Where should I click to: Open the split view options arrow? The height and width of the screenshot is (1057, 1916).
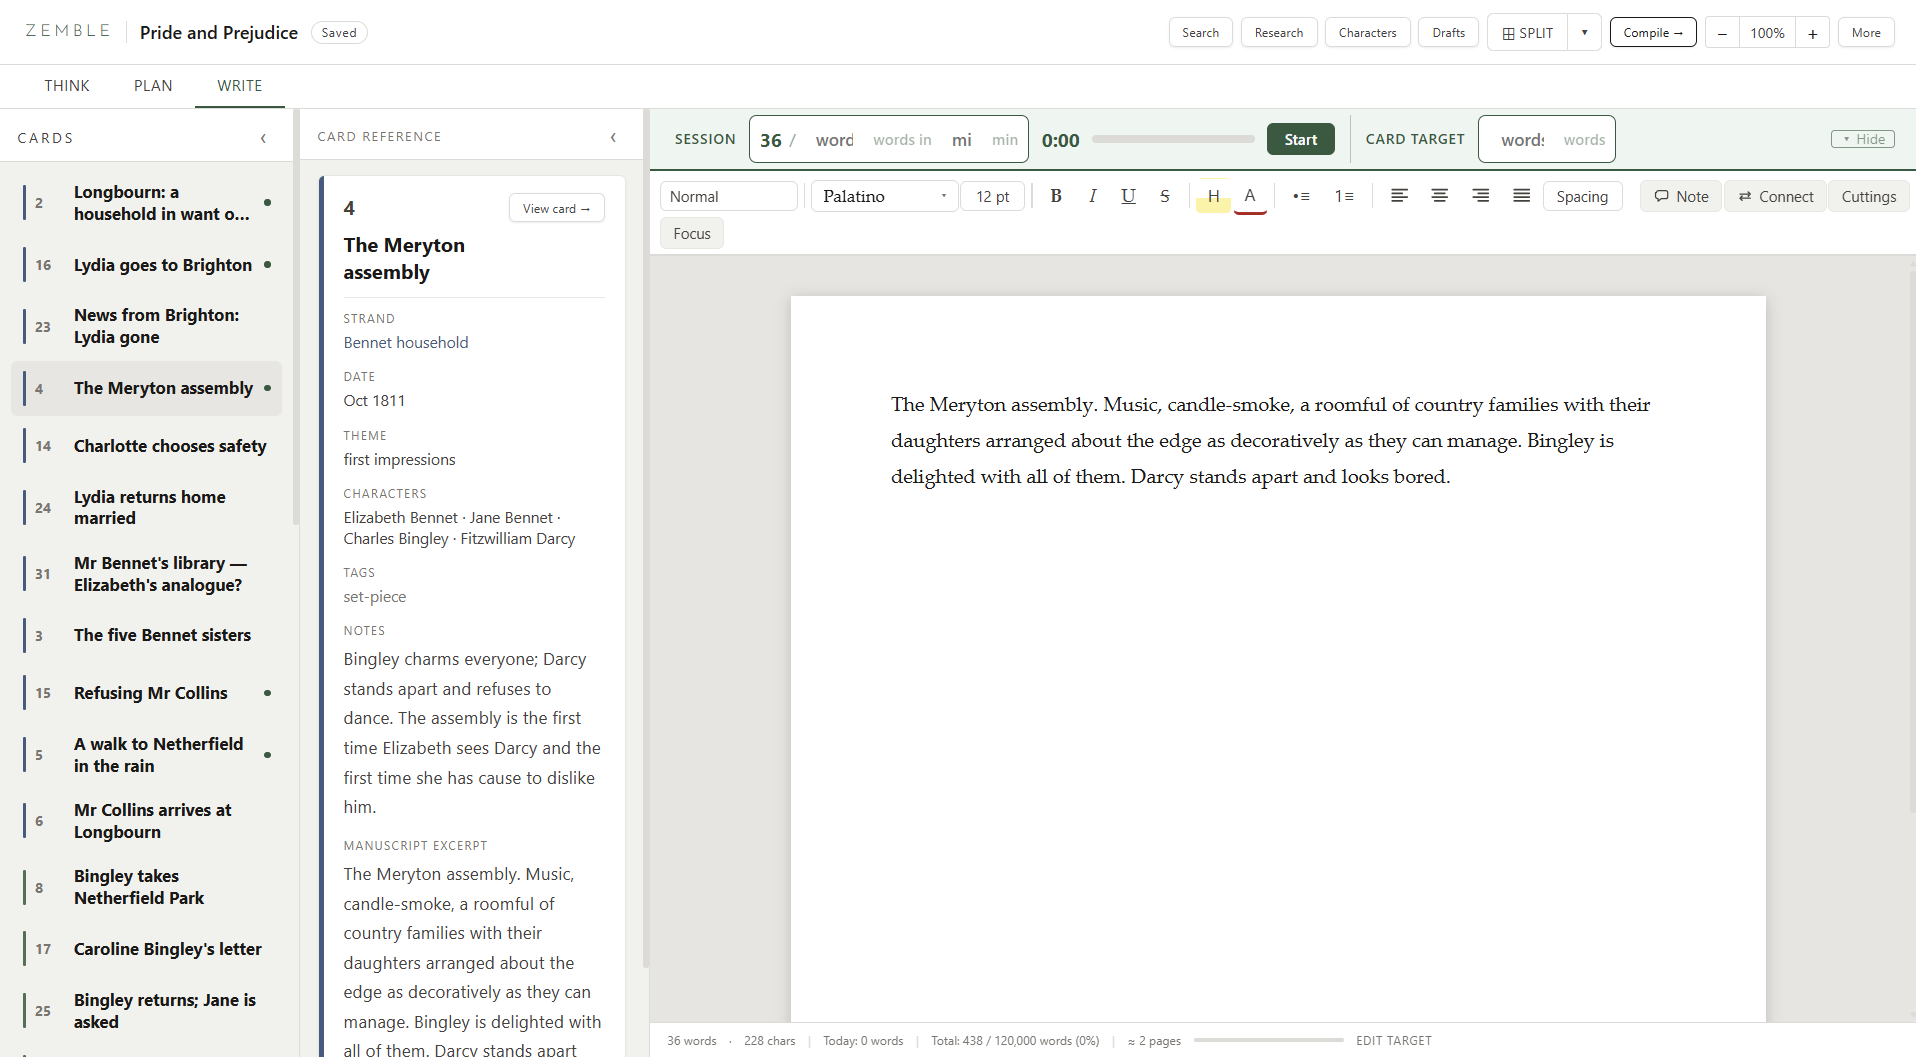pyautogui.click(x=1584, y=33)
